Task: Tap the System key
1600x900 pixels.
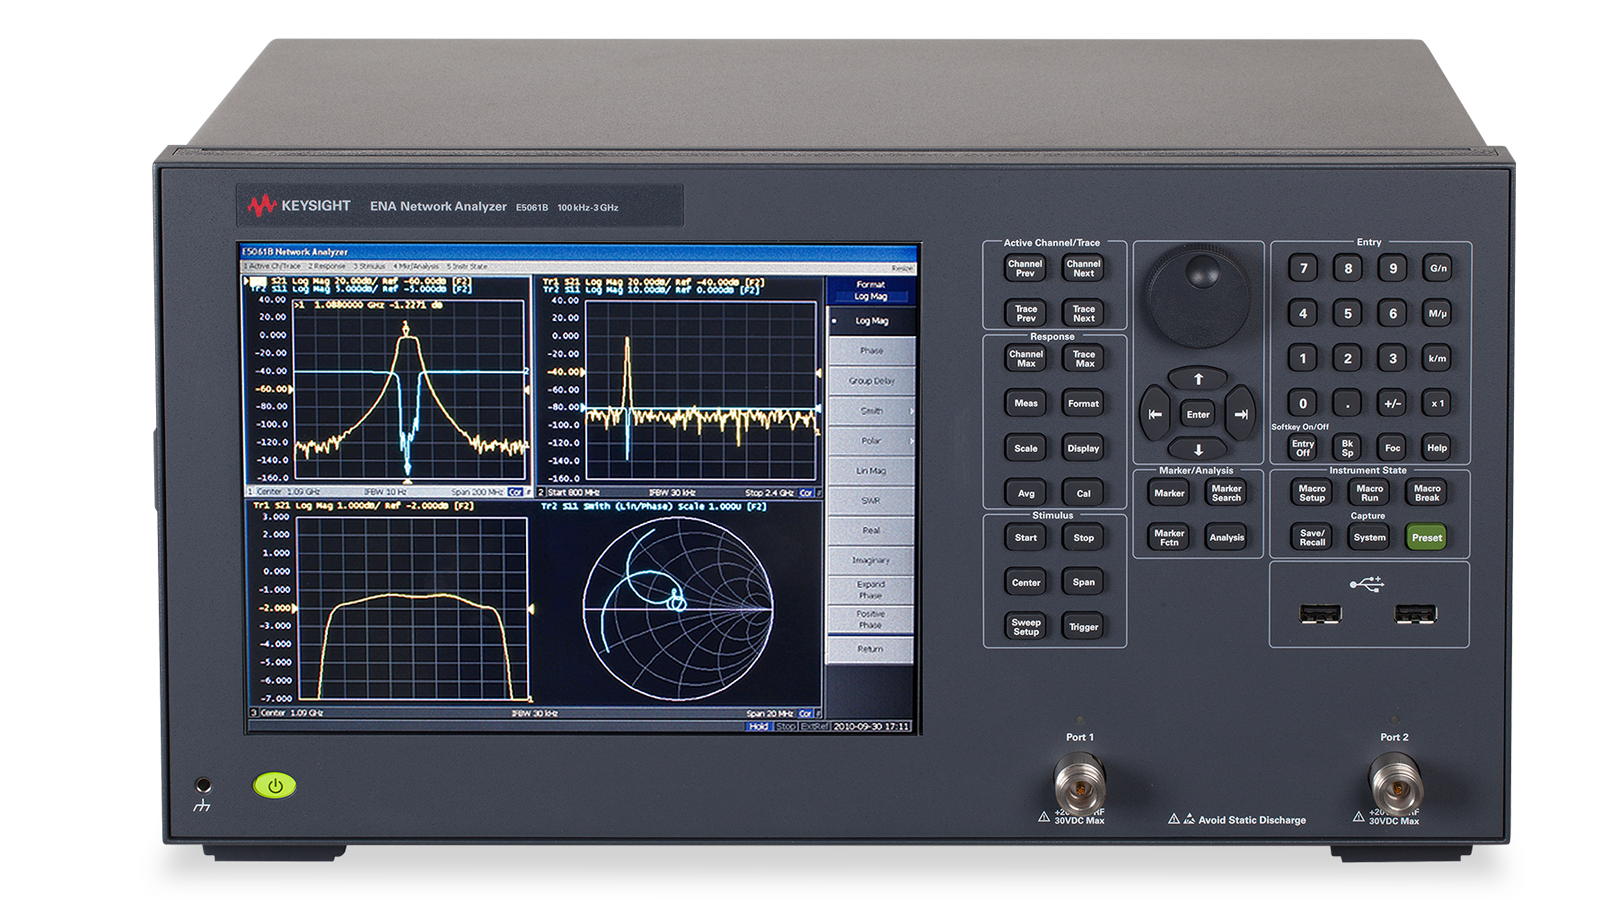Action: (x=1369, y=537)
